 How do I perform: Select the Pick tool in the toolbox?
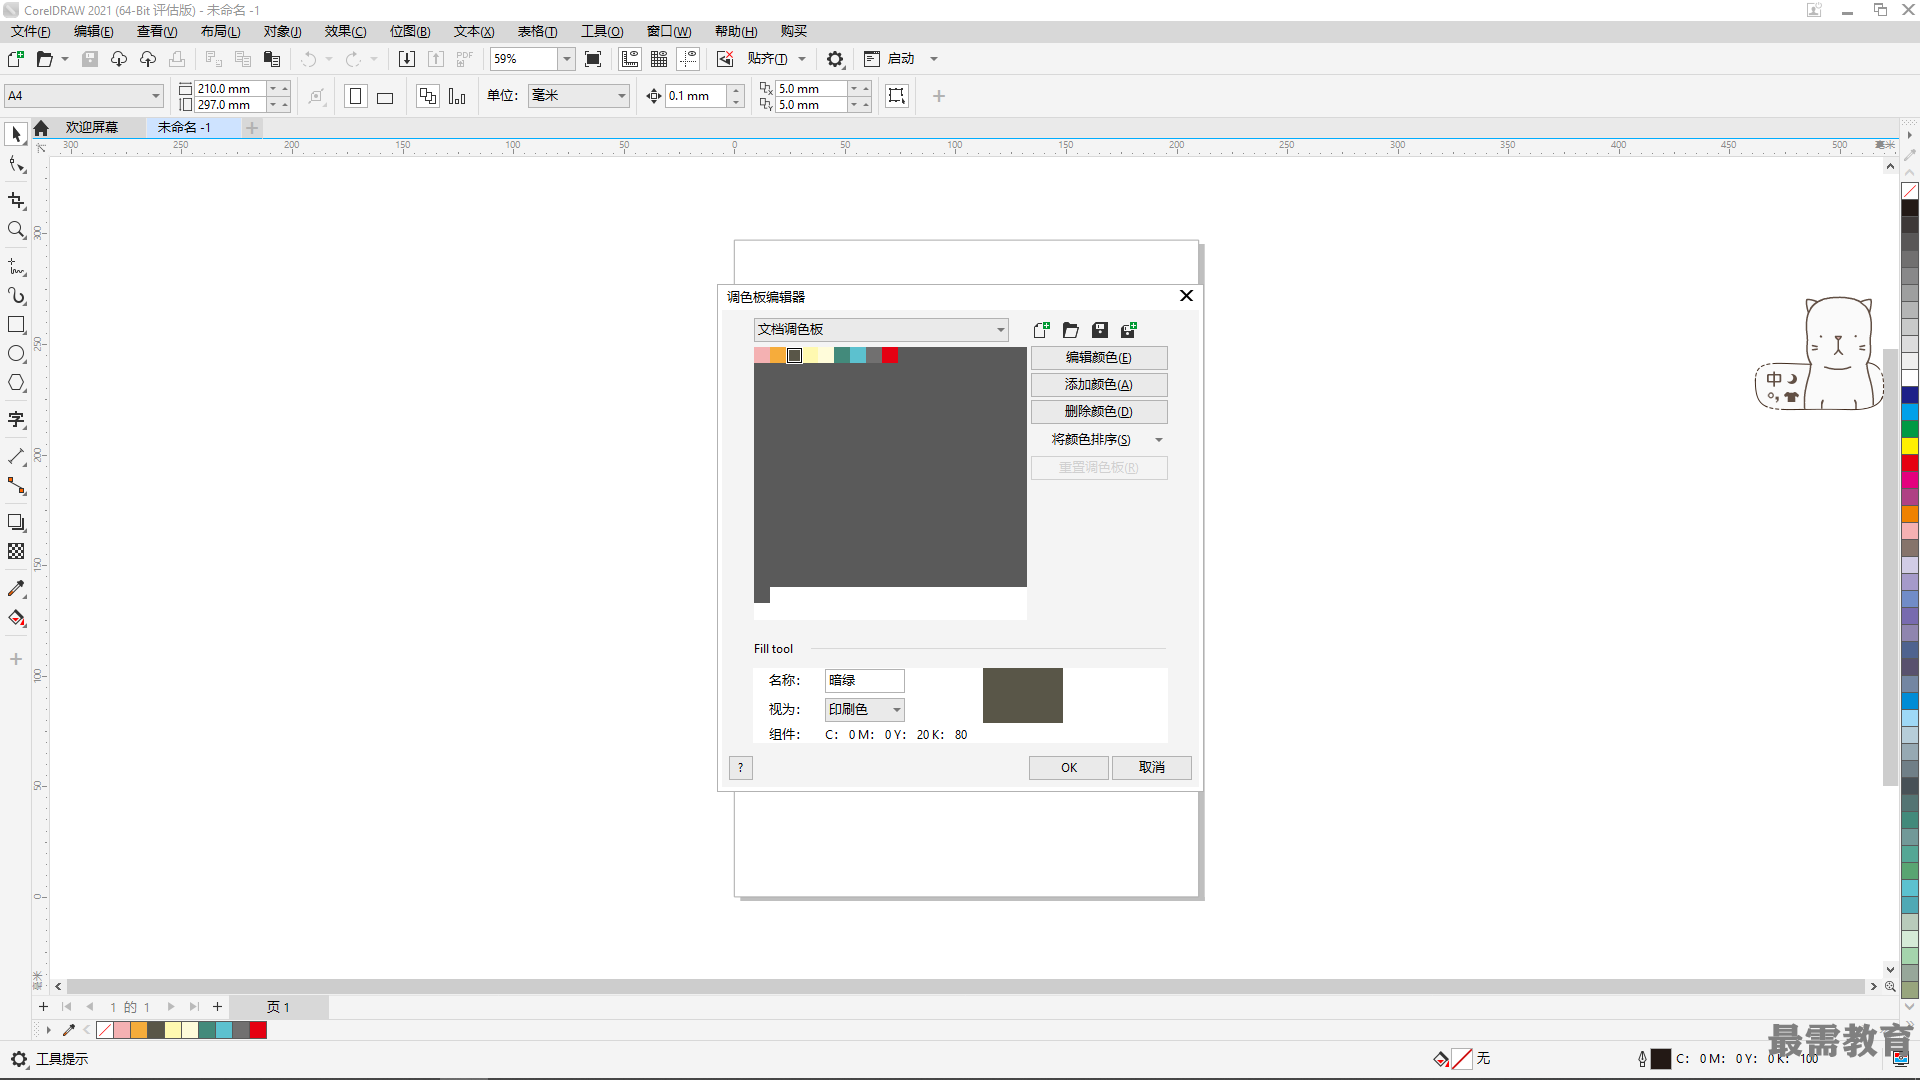click(16, 134)
